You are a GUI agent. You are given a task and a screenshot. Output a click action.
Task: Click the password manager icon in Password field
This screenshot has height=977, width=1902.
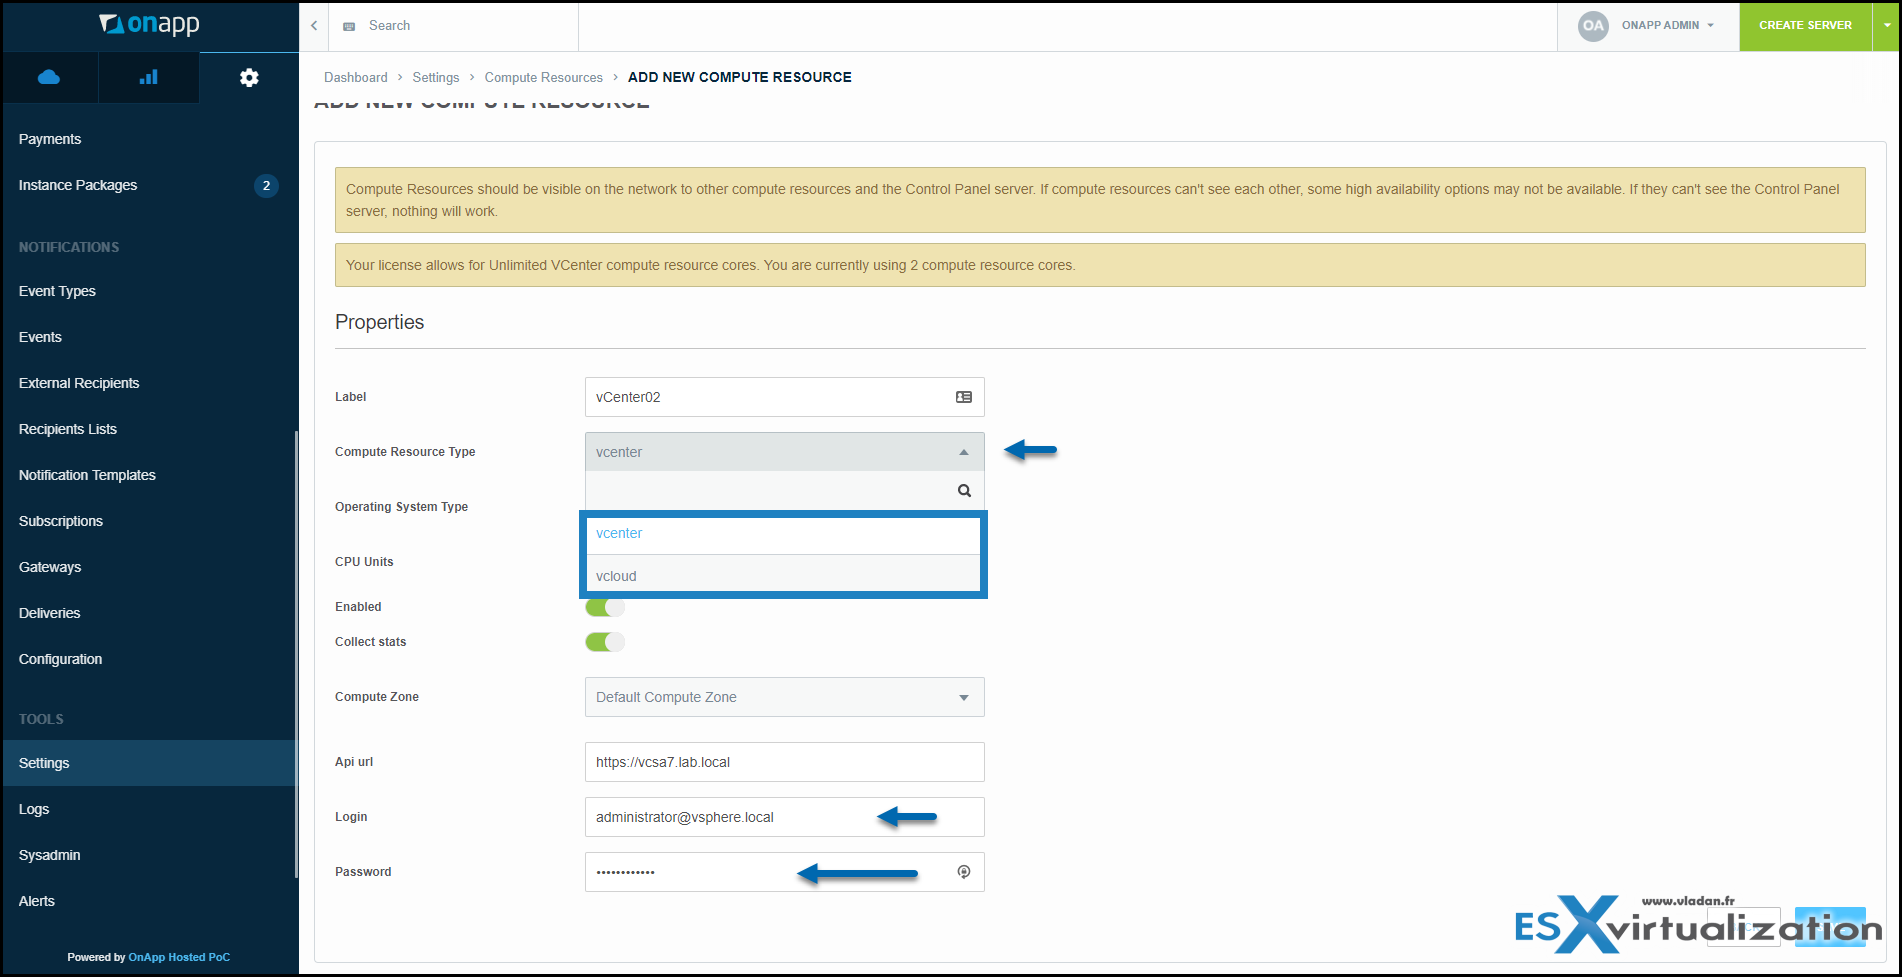pyautogui.click(x=964, y=872)
